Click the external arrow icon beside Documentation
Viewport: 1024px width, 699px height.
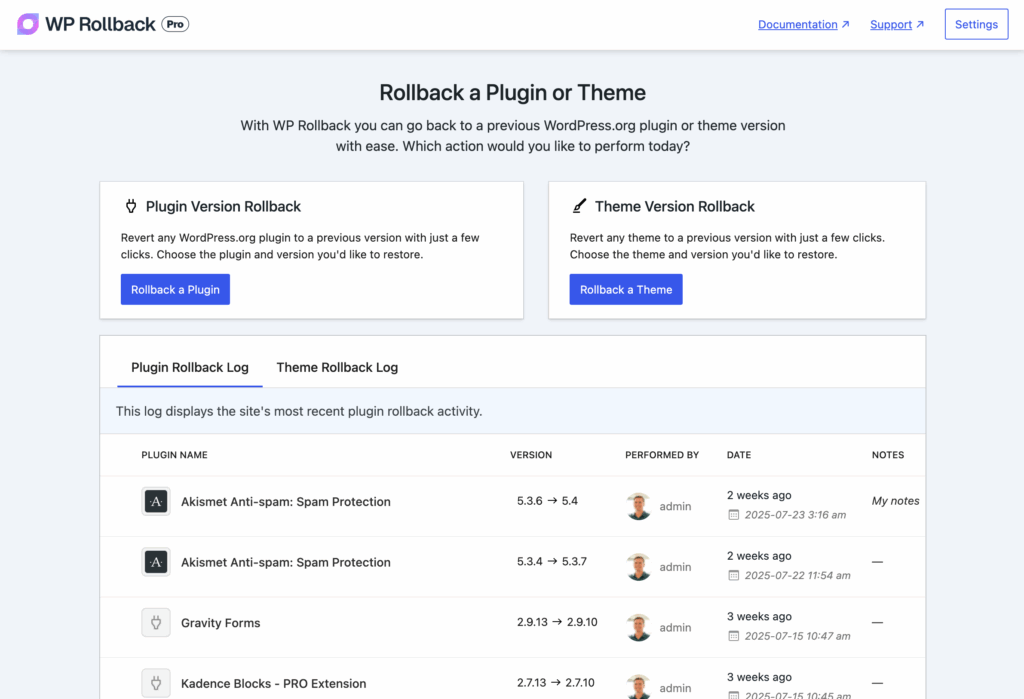pos(846,24)
